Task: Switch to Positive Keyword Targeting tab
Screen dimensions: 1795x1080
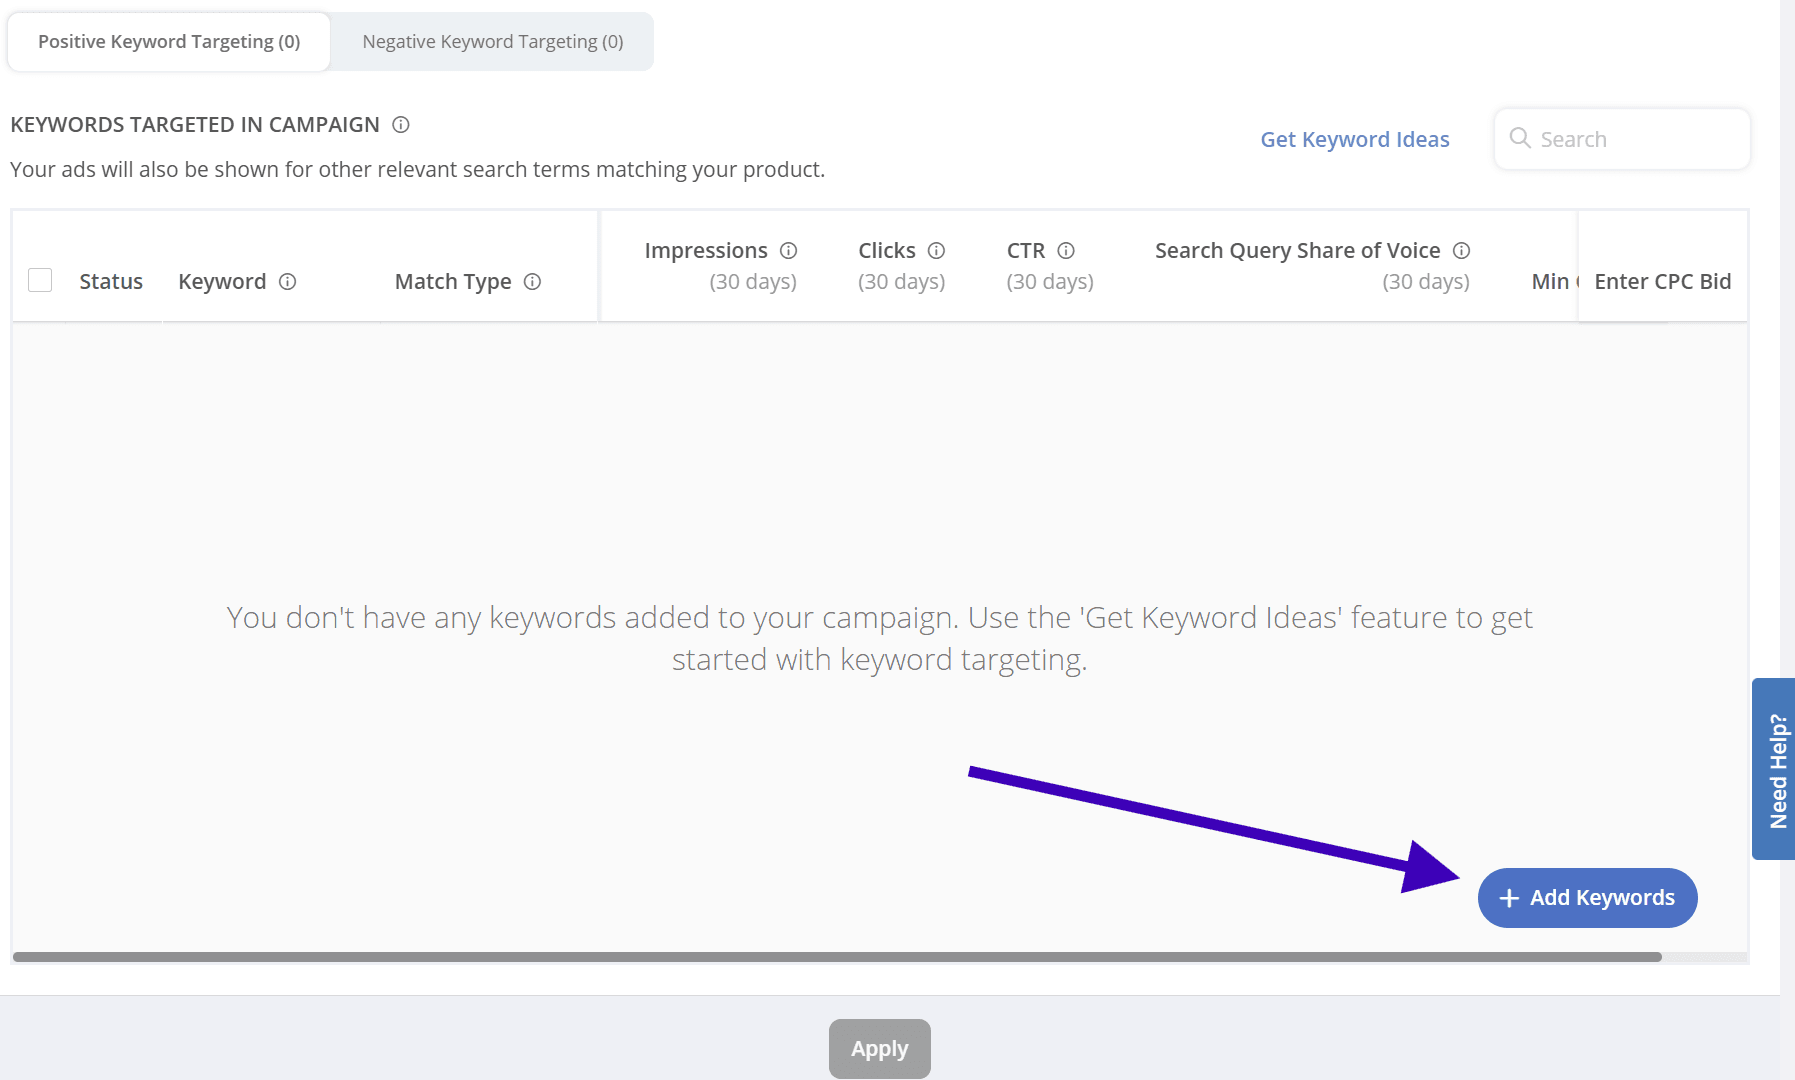Action: coord(169,42)
